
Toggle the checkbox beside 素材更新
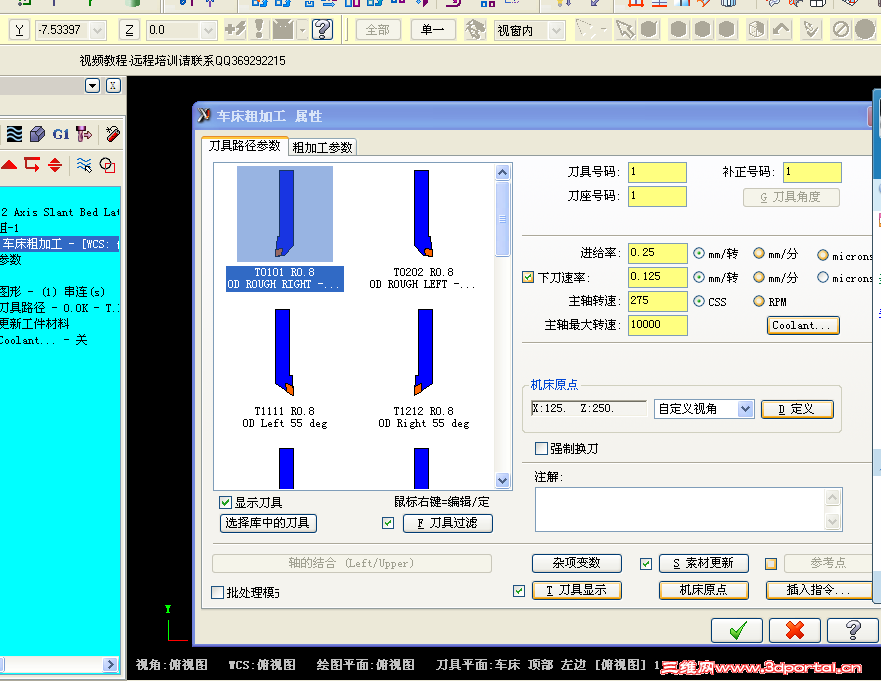tap(646, 564)
